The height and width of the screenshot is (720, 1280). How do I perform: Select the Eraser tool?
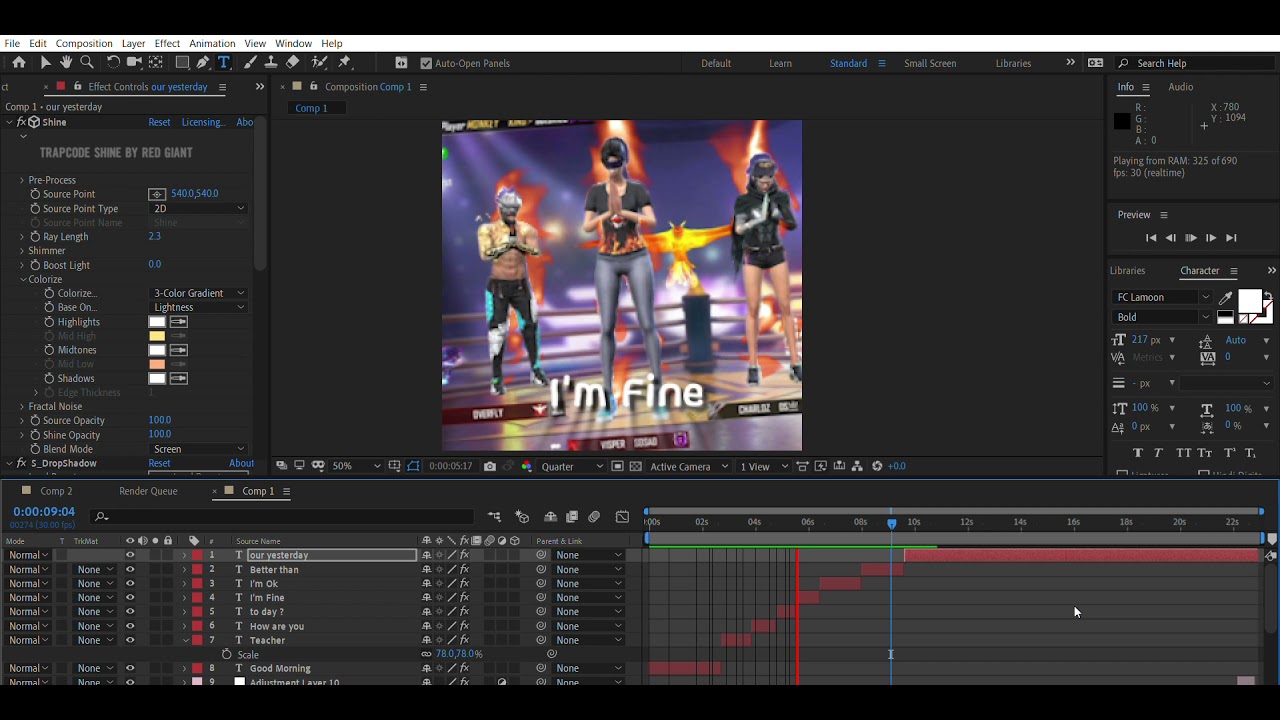pyautogui.click(x=292, y=63)
